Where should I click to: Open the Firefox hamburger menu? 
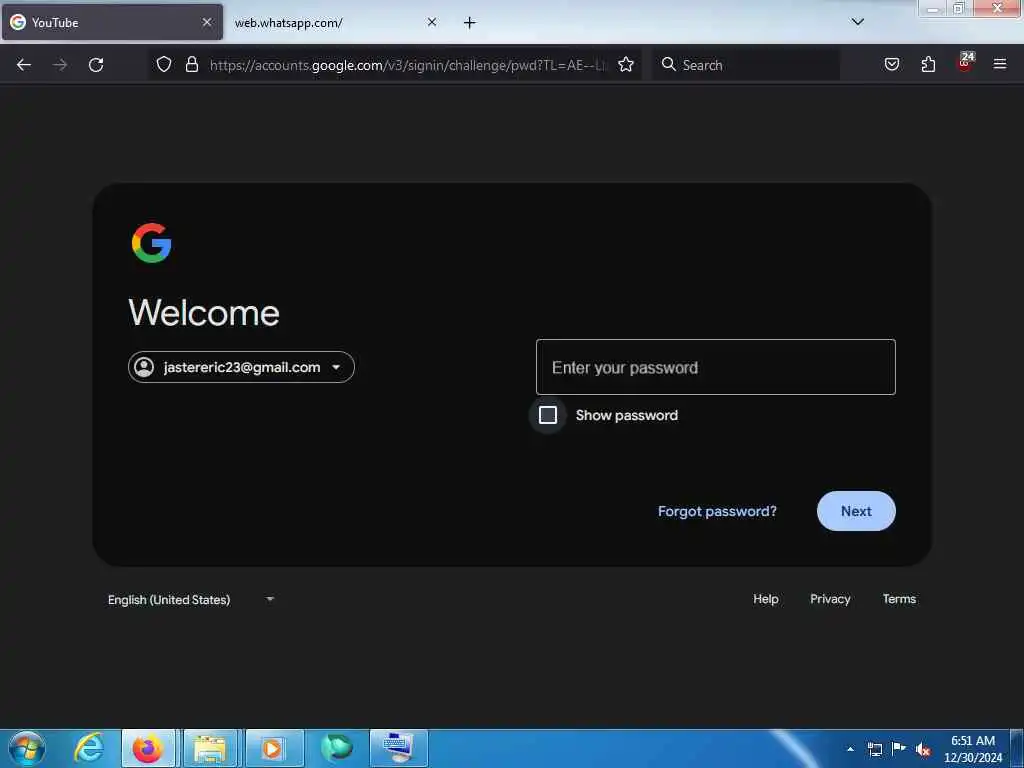(1000, 64)
